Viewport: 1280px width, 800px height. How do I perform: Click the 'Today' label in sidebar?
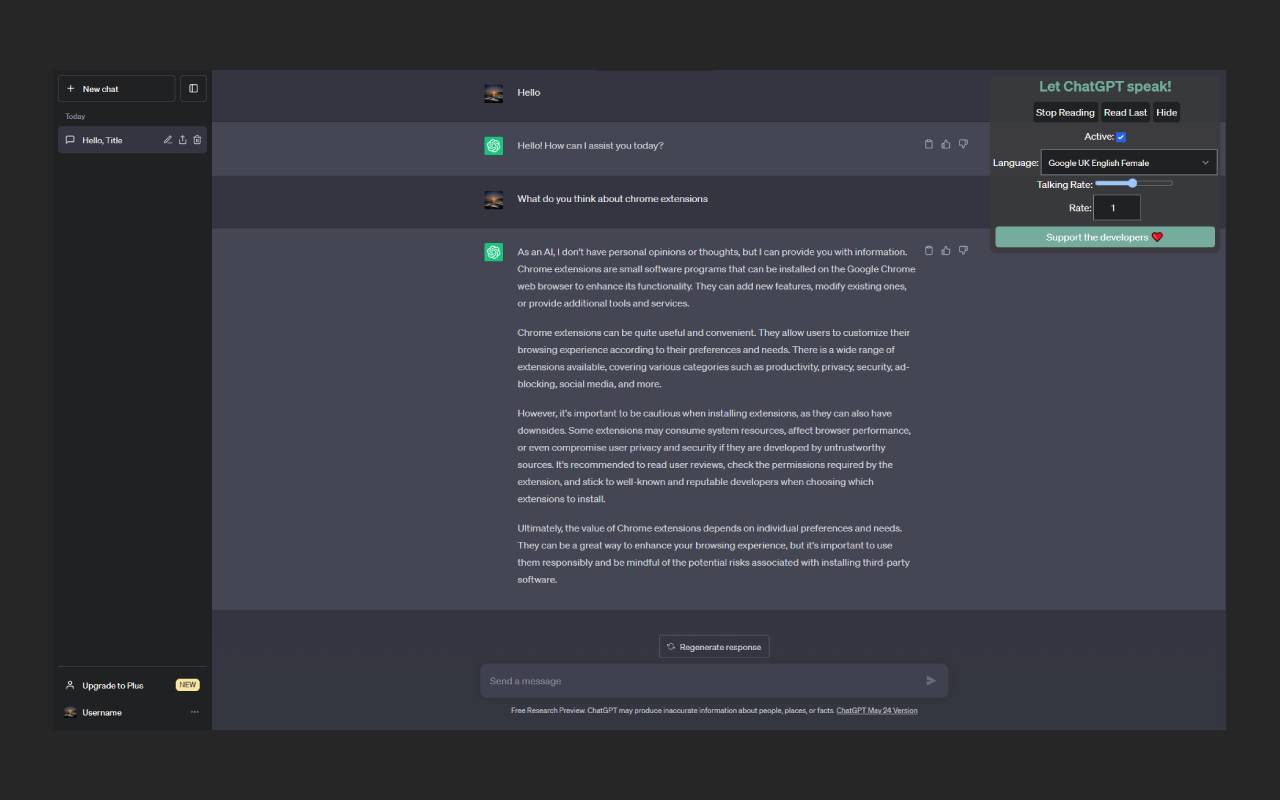75,116
